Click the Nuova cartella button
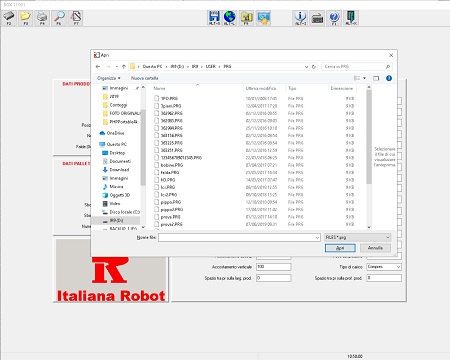 144,78
